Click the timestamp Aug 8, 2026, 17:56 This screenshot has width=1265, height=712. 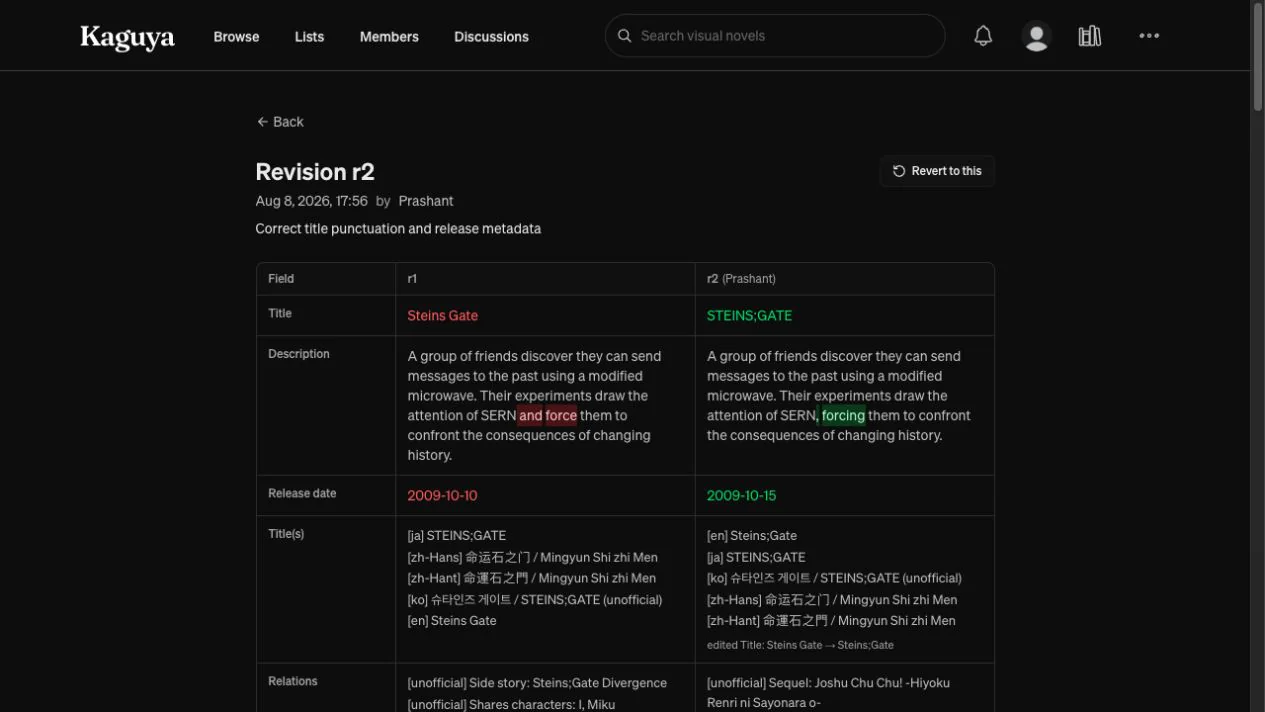[x=311, y=201]
